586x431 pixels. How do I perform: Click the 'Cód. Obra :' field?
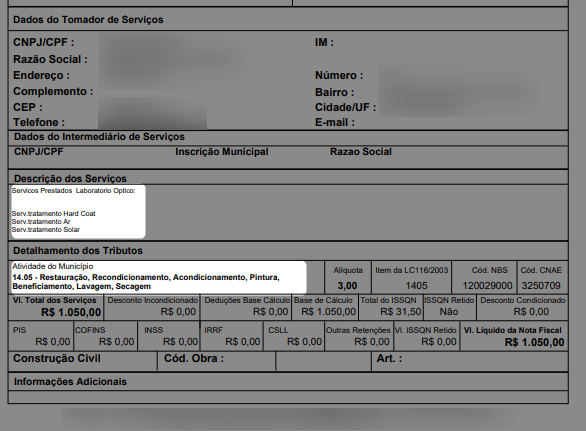tap(194, 358)
